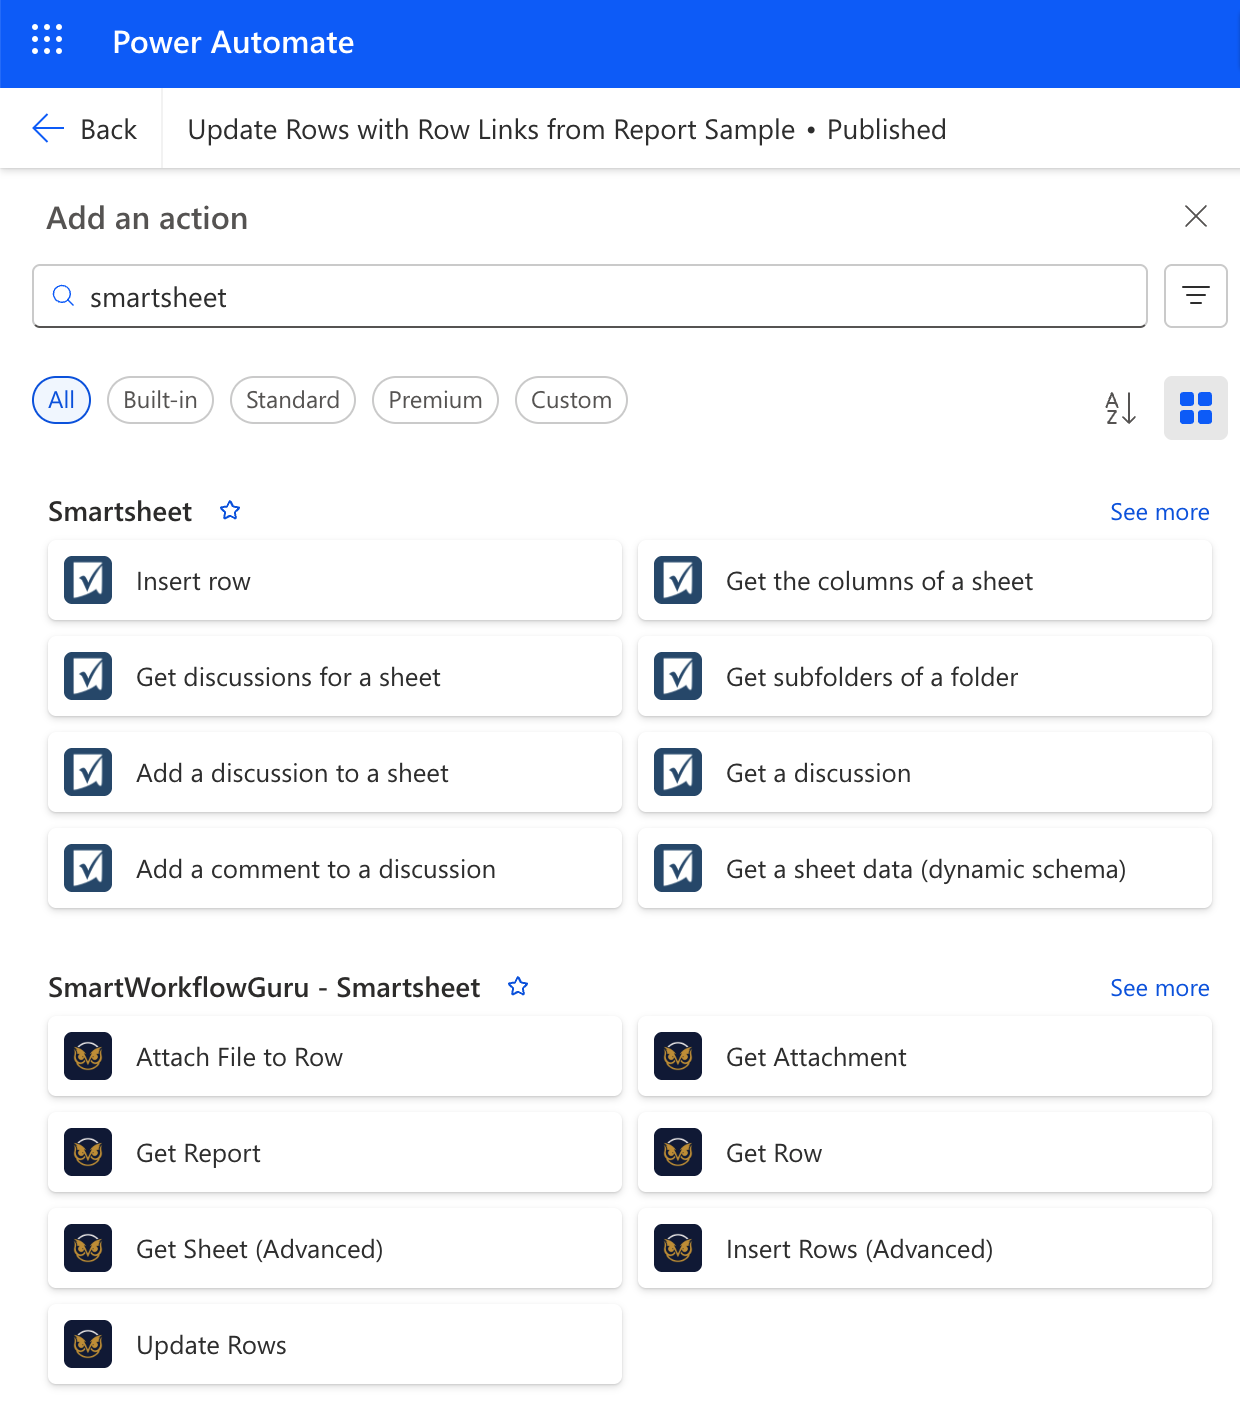The image size is (1240, 1422).
Task: Click the Add a comment to a discussion icon
Action: [88, 868]
